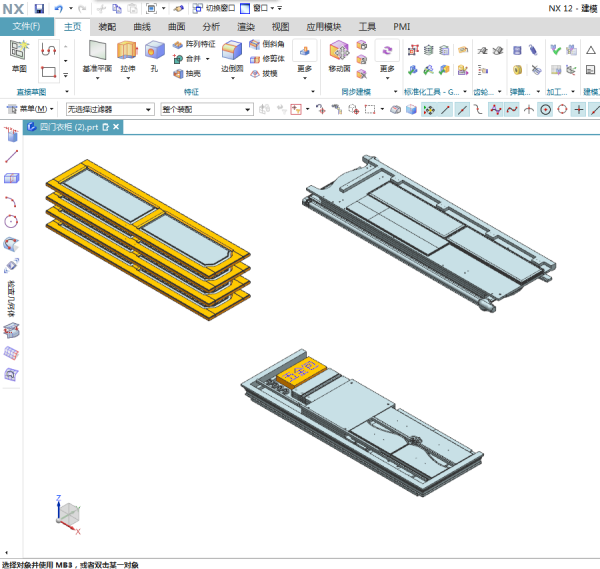600x569 pixels.
Task: Select the Datum Plane (基准平面) tool
Action: (x=97, y=54)
